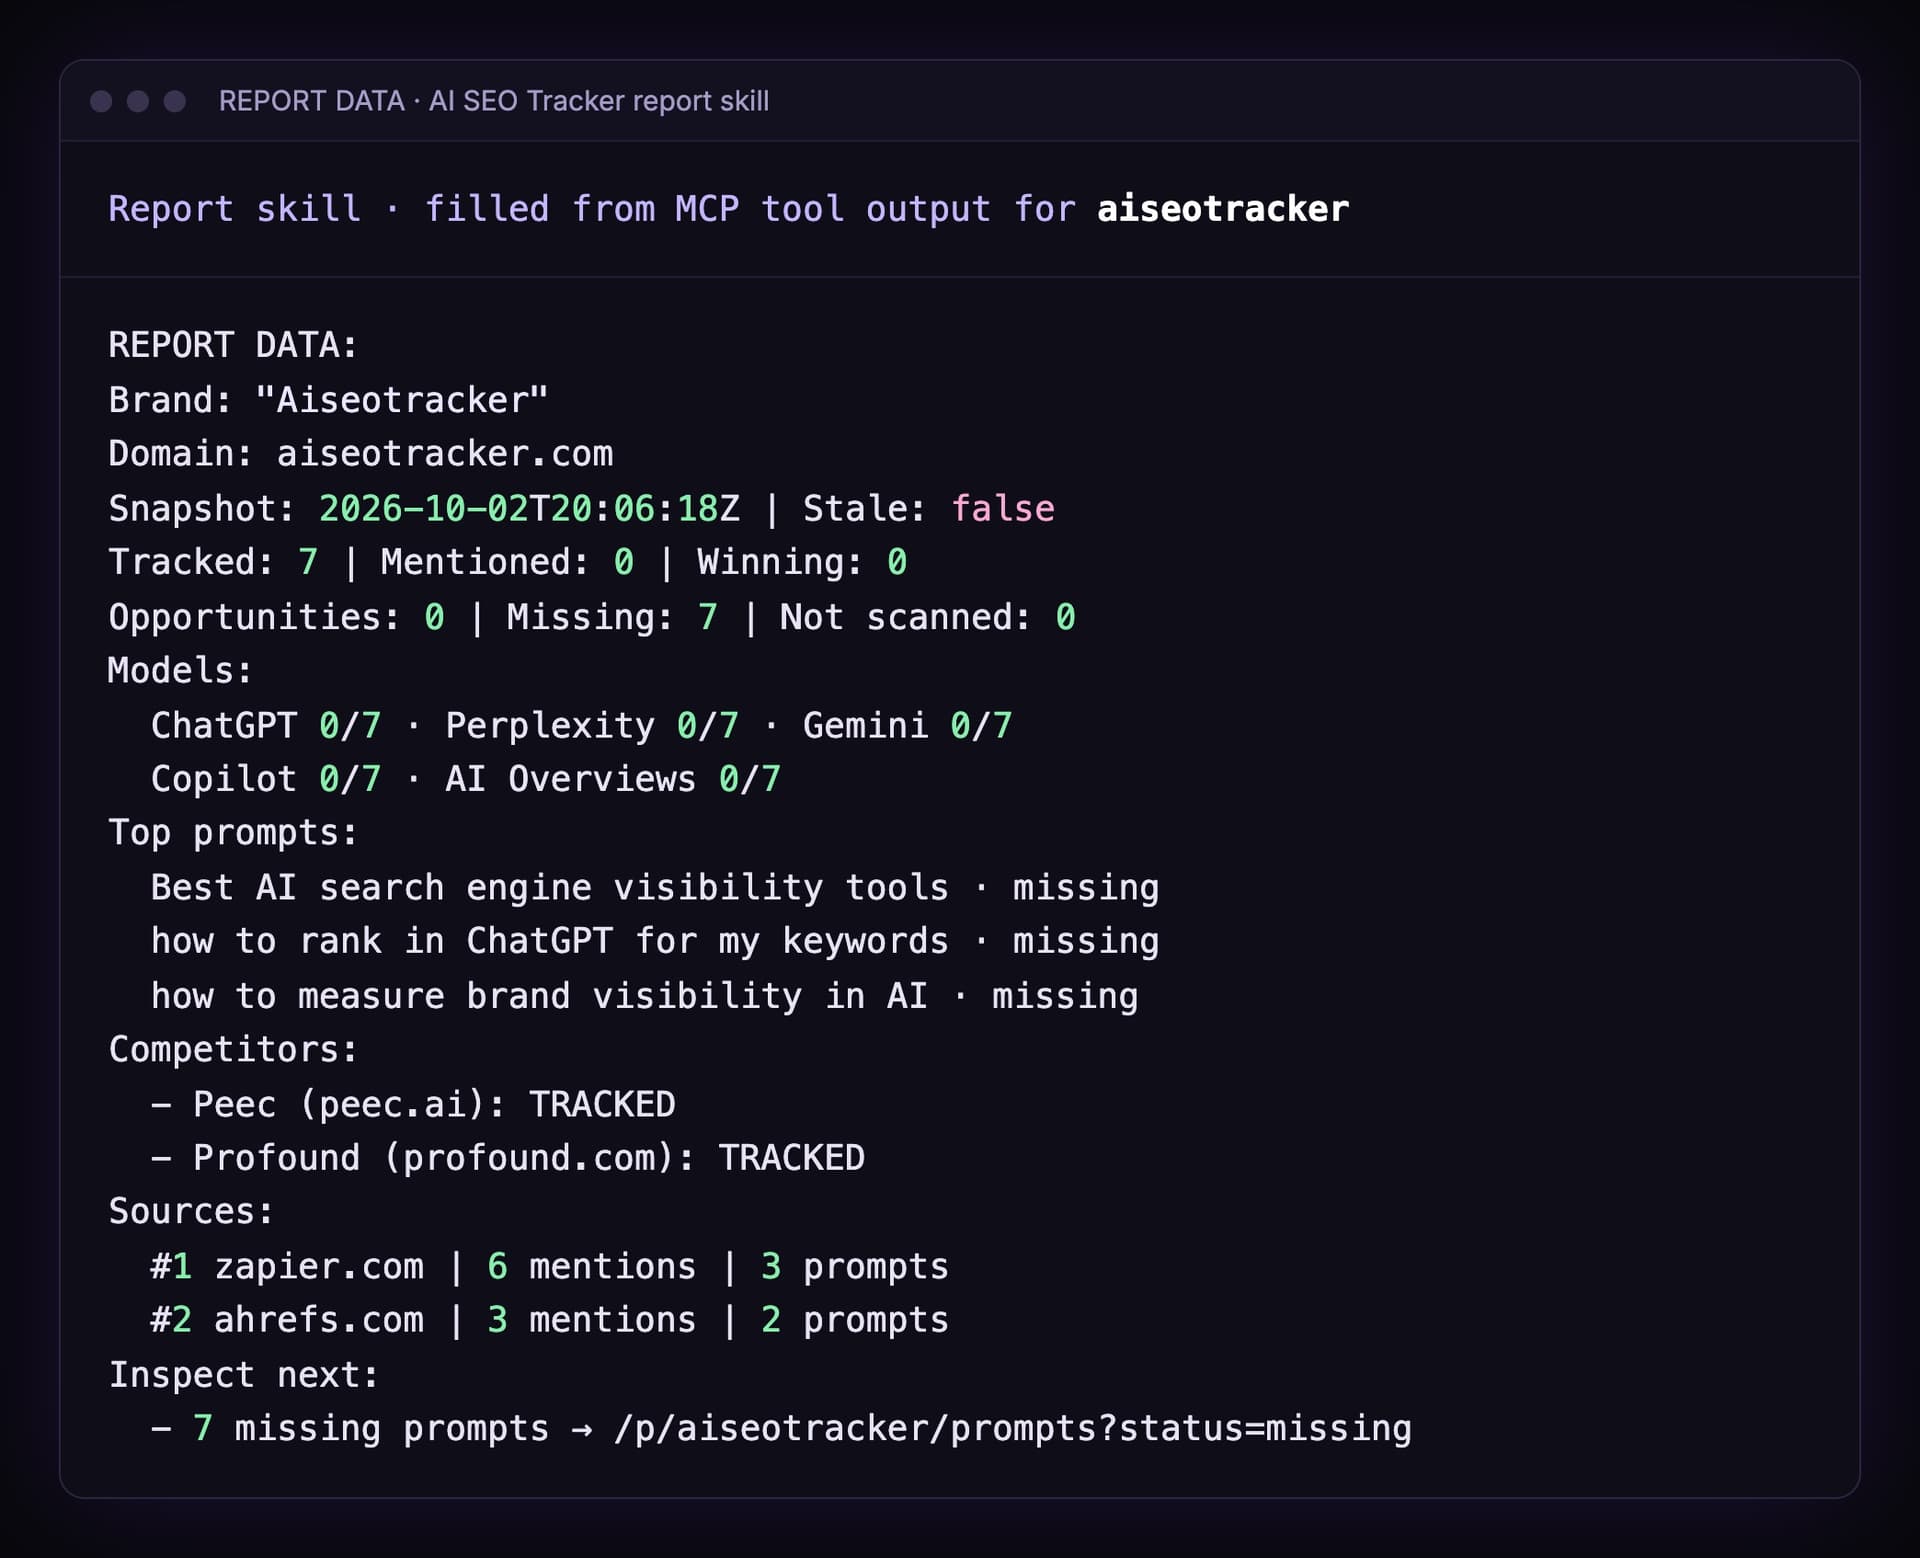Select prompt 'how to measure brand visibility in AI'
This screenshot has width=1920, height=1558.
pyautogui.click(x=539, y=996)
